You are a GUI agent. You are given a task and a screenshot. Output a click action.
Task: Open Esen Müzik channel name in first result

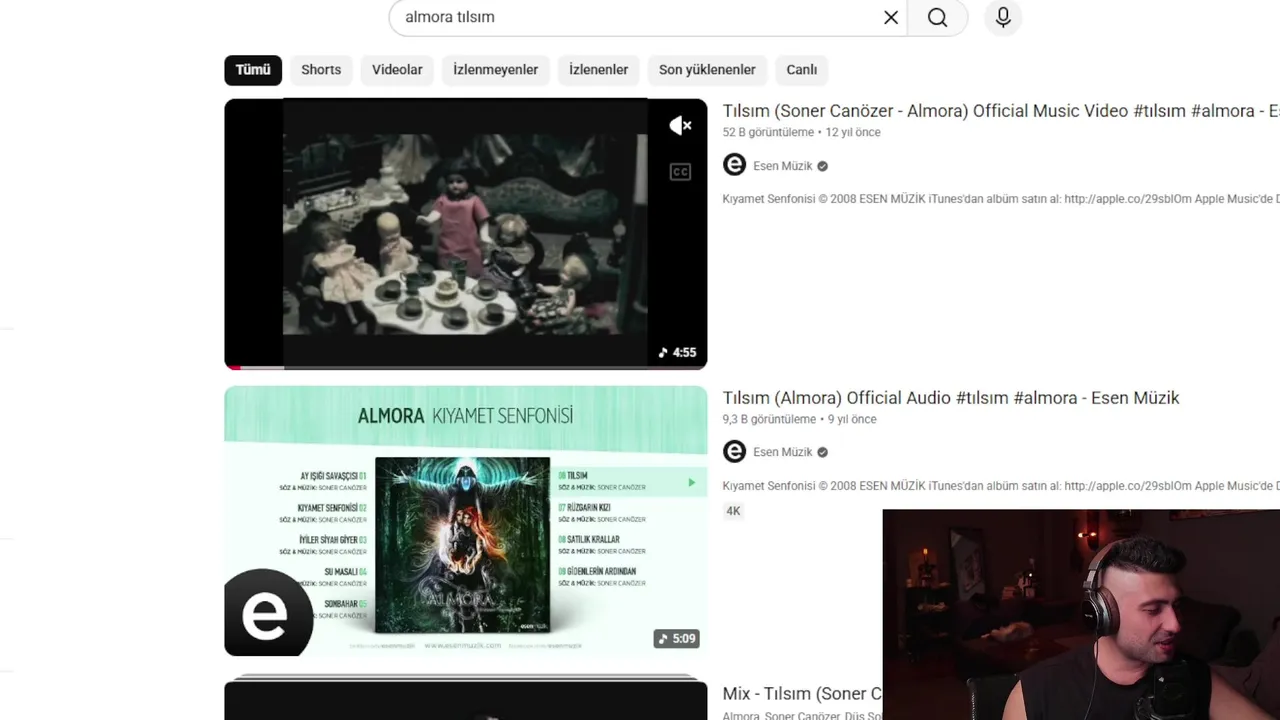click(782, 166)
